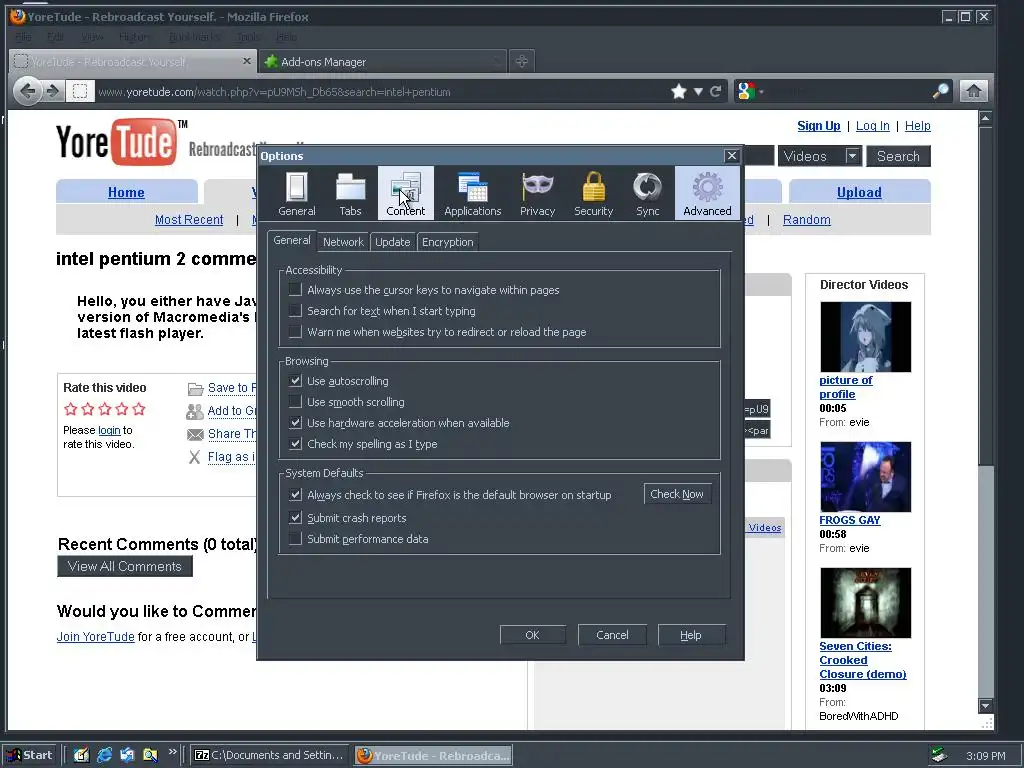This screenshot has height=768, width=1024.
Task: Open the YoreTude Upload tab
Action: (x=859, y=192)
